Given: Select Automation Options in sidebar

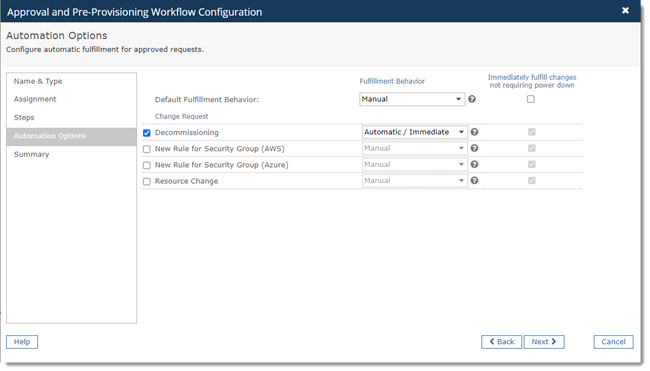Looking at the screenshot, I should point(71,136).
